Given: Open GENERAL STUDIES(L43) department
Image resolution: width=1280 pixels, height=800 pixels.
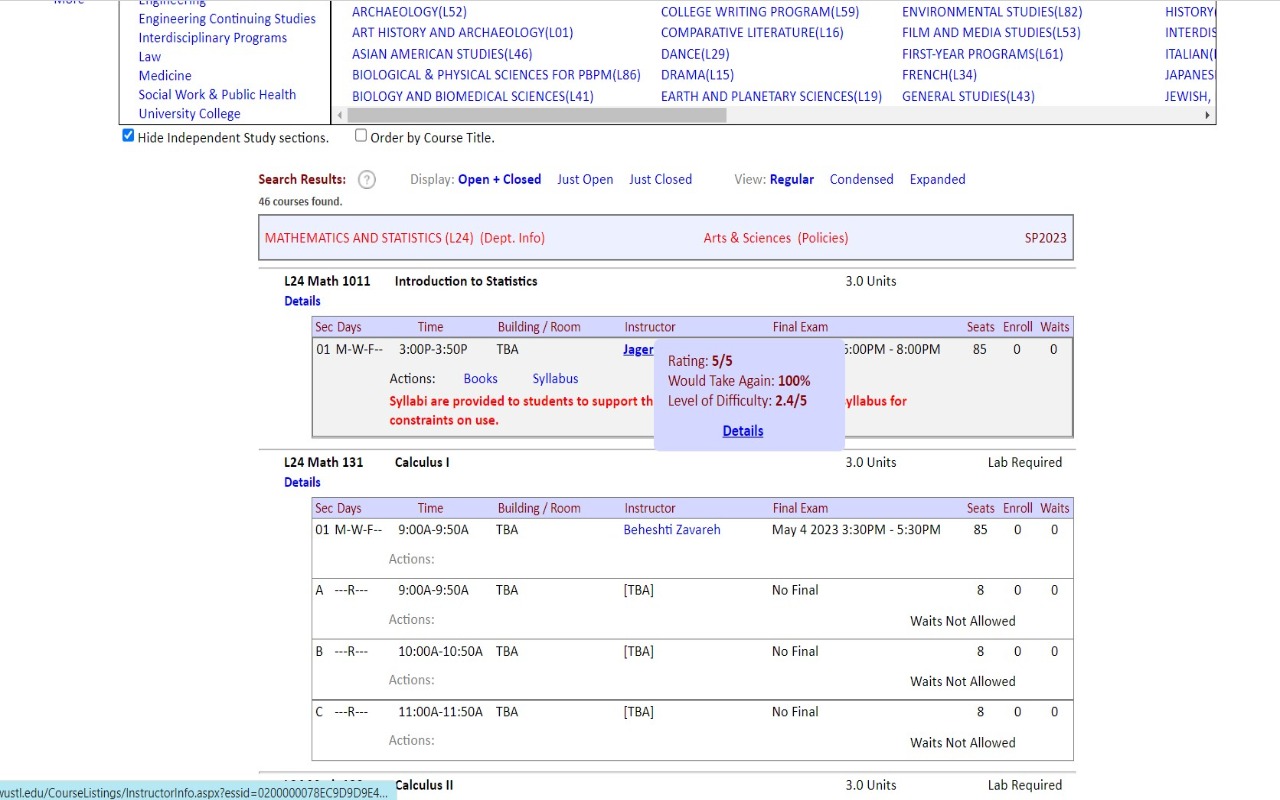Looking at the screenshot, I should click(968, 97).
